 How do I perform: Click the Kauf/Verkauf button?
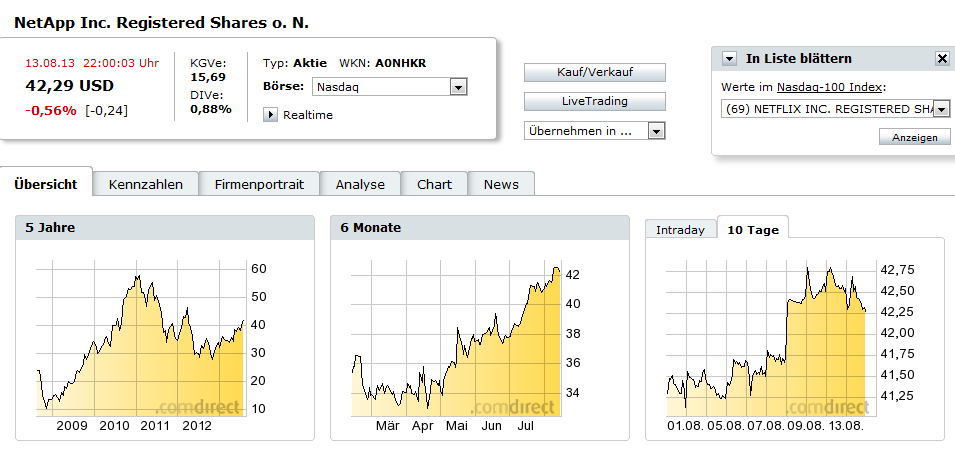[x=594, y=72]
